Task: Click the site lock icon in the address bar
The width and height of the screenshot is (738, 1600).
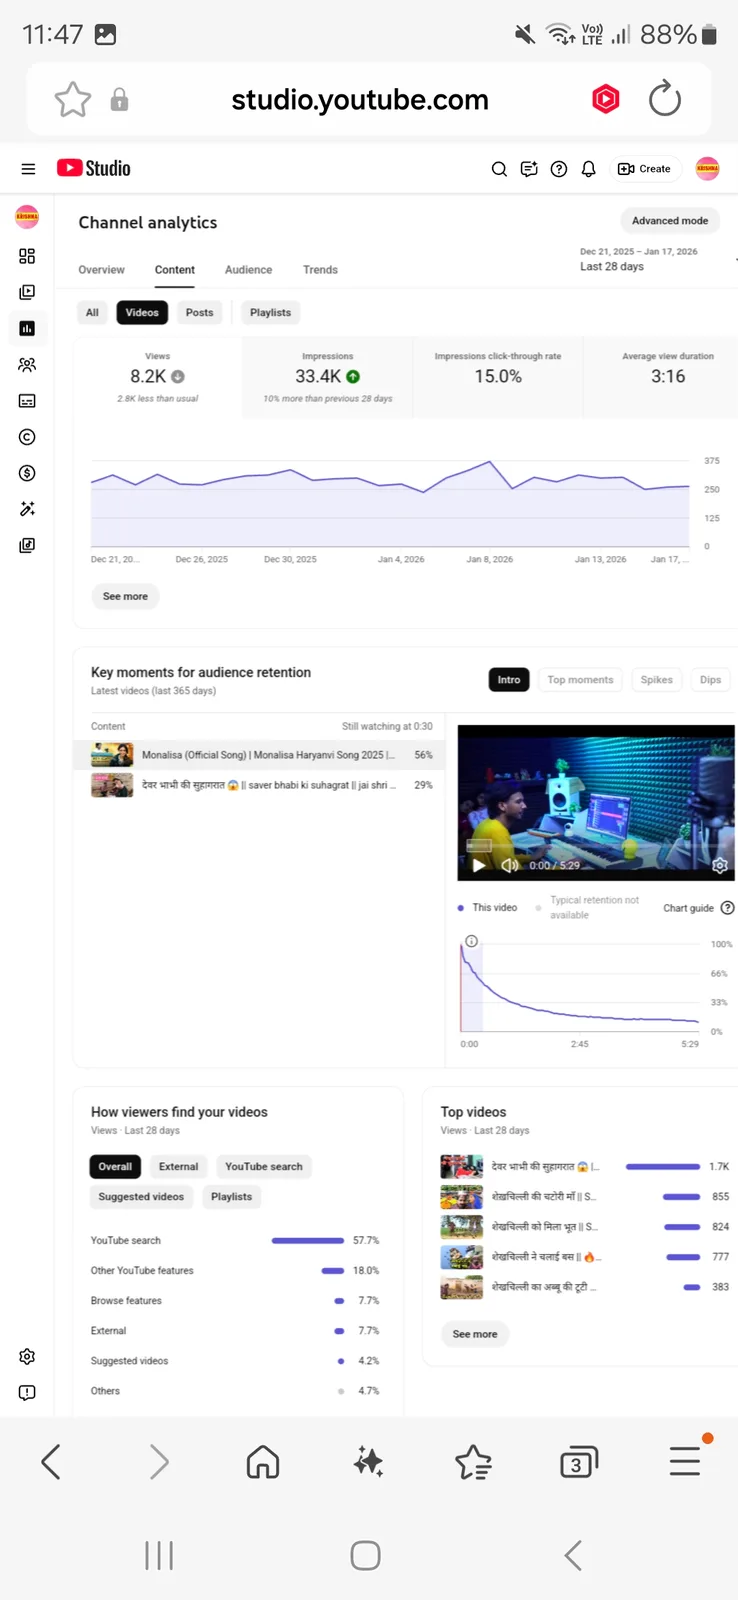Action: pos(119,99)
